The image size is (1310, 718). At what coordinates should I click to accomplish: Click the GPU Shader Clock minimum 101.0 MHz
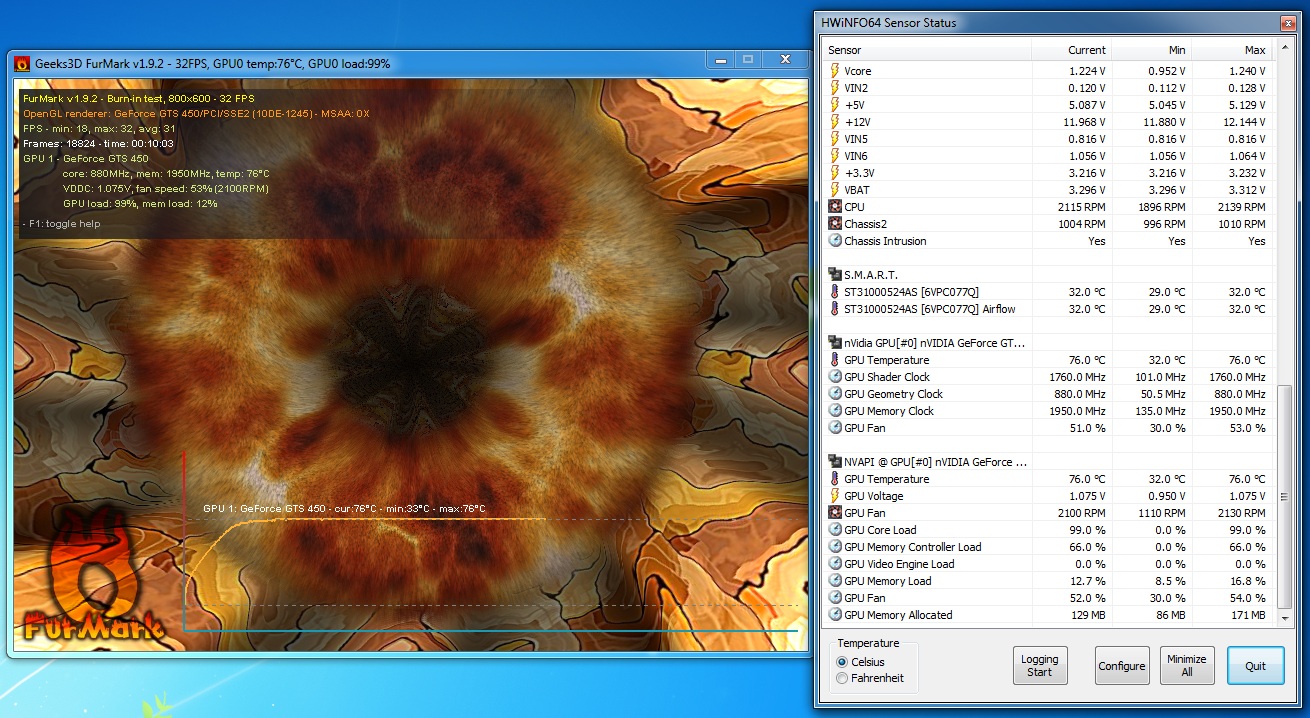point(1159,377)
